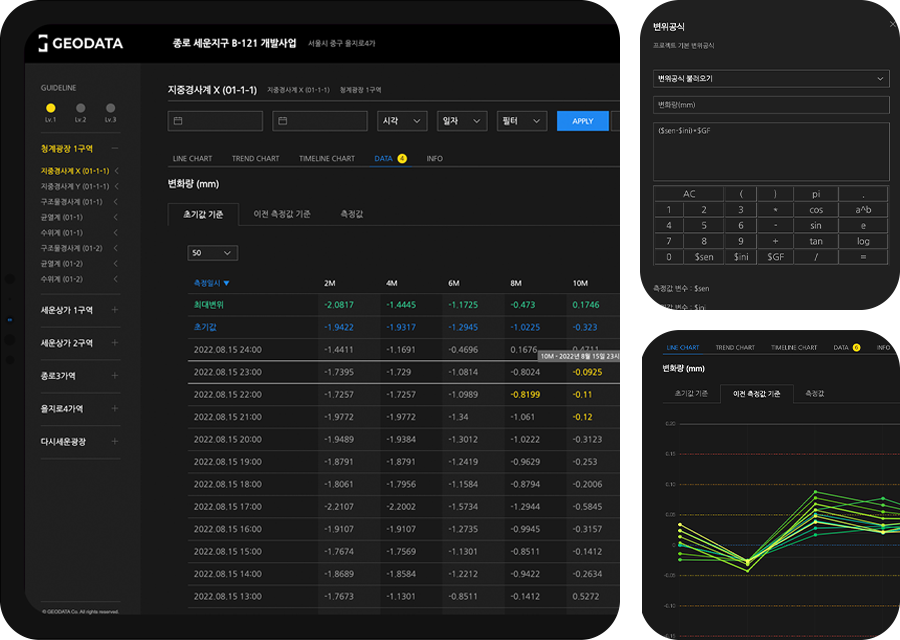The image size is (900, 640).
Task: Click the chevron next to 구조물경사계 (01-2)
Action: coord(116,249)
